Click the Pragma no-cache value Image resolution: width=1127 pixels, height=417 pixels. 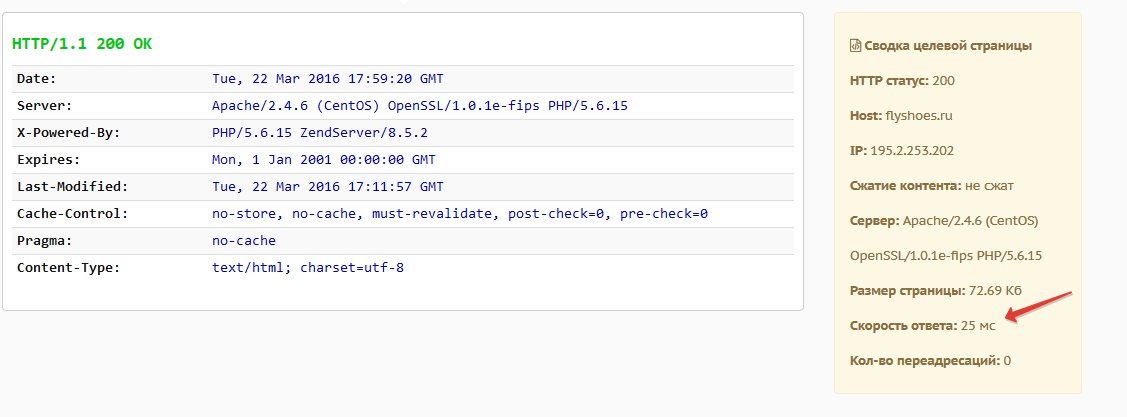pos(244,240)
